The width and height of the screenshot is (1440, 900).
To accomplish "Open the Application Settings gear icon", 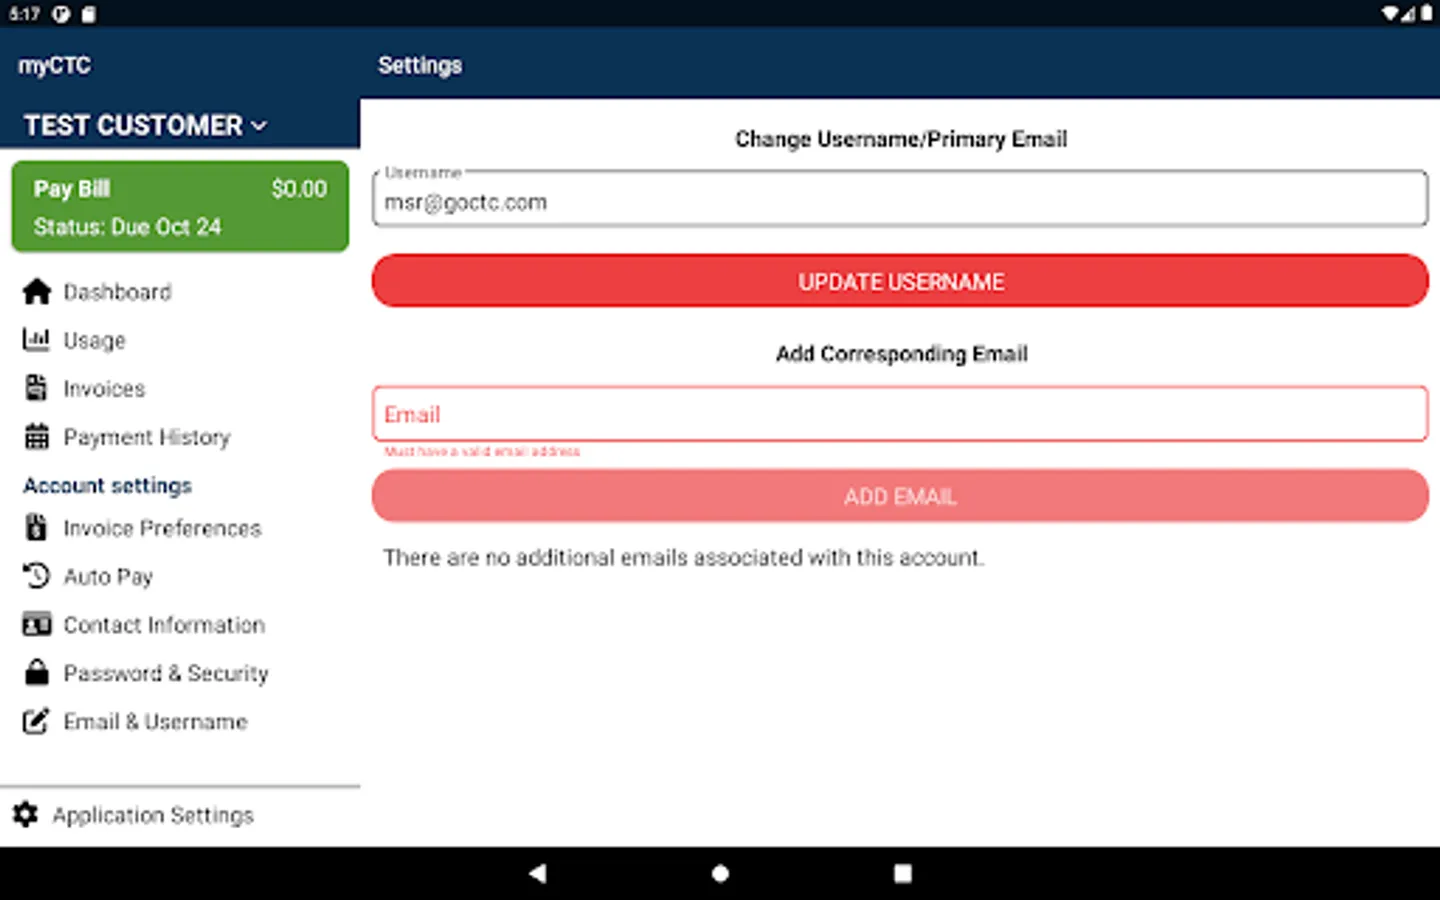I will coord(26,815).
